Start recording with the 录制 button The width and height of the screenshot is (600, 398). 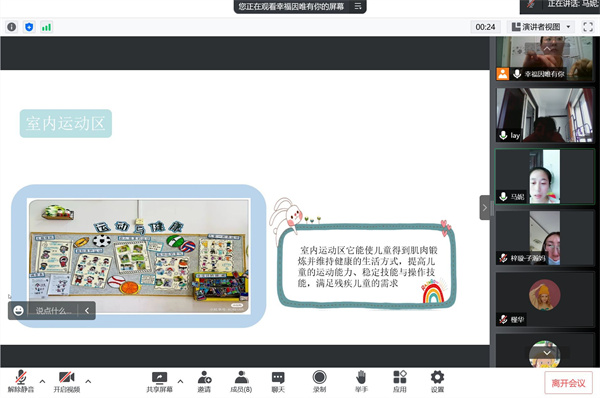(x=319, y=382)
